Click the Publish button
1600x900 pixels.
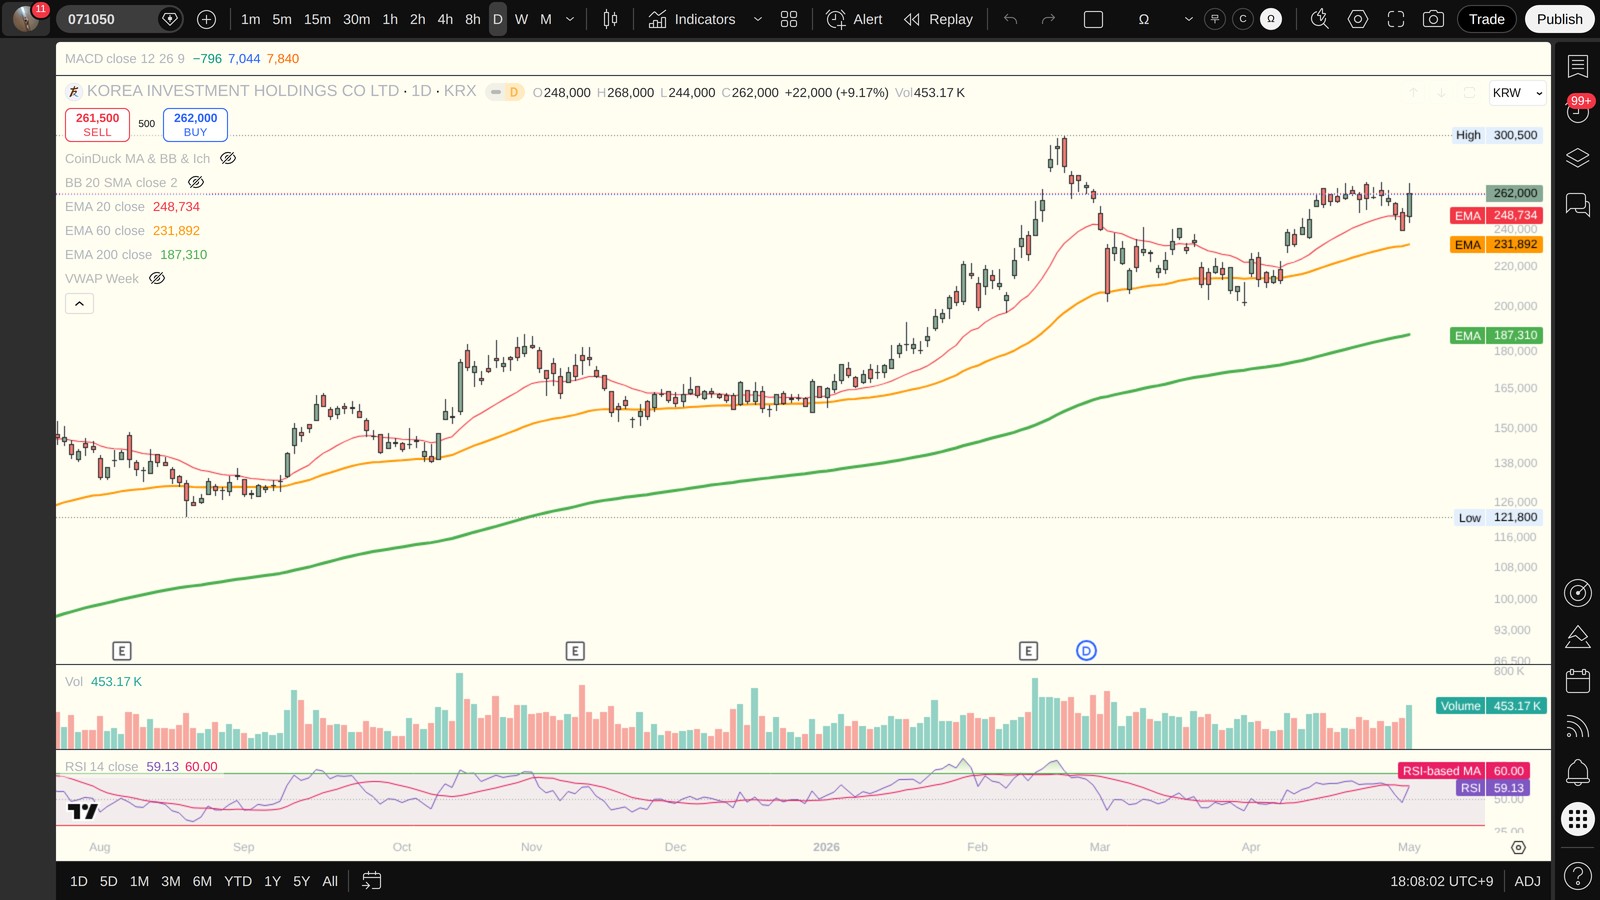1559,19
